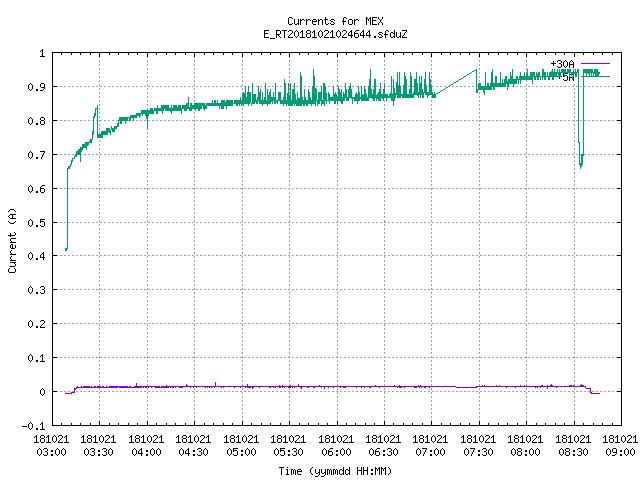Screen dimensions: 640x480
Task: Click the 'Current (A)' y-axis label
Action: 12,240
